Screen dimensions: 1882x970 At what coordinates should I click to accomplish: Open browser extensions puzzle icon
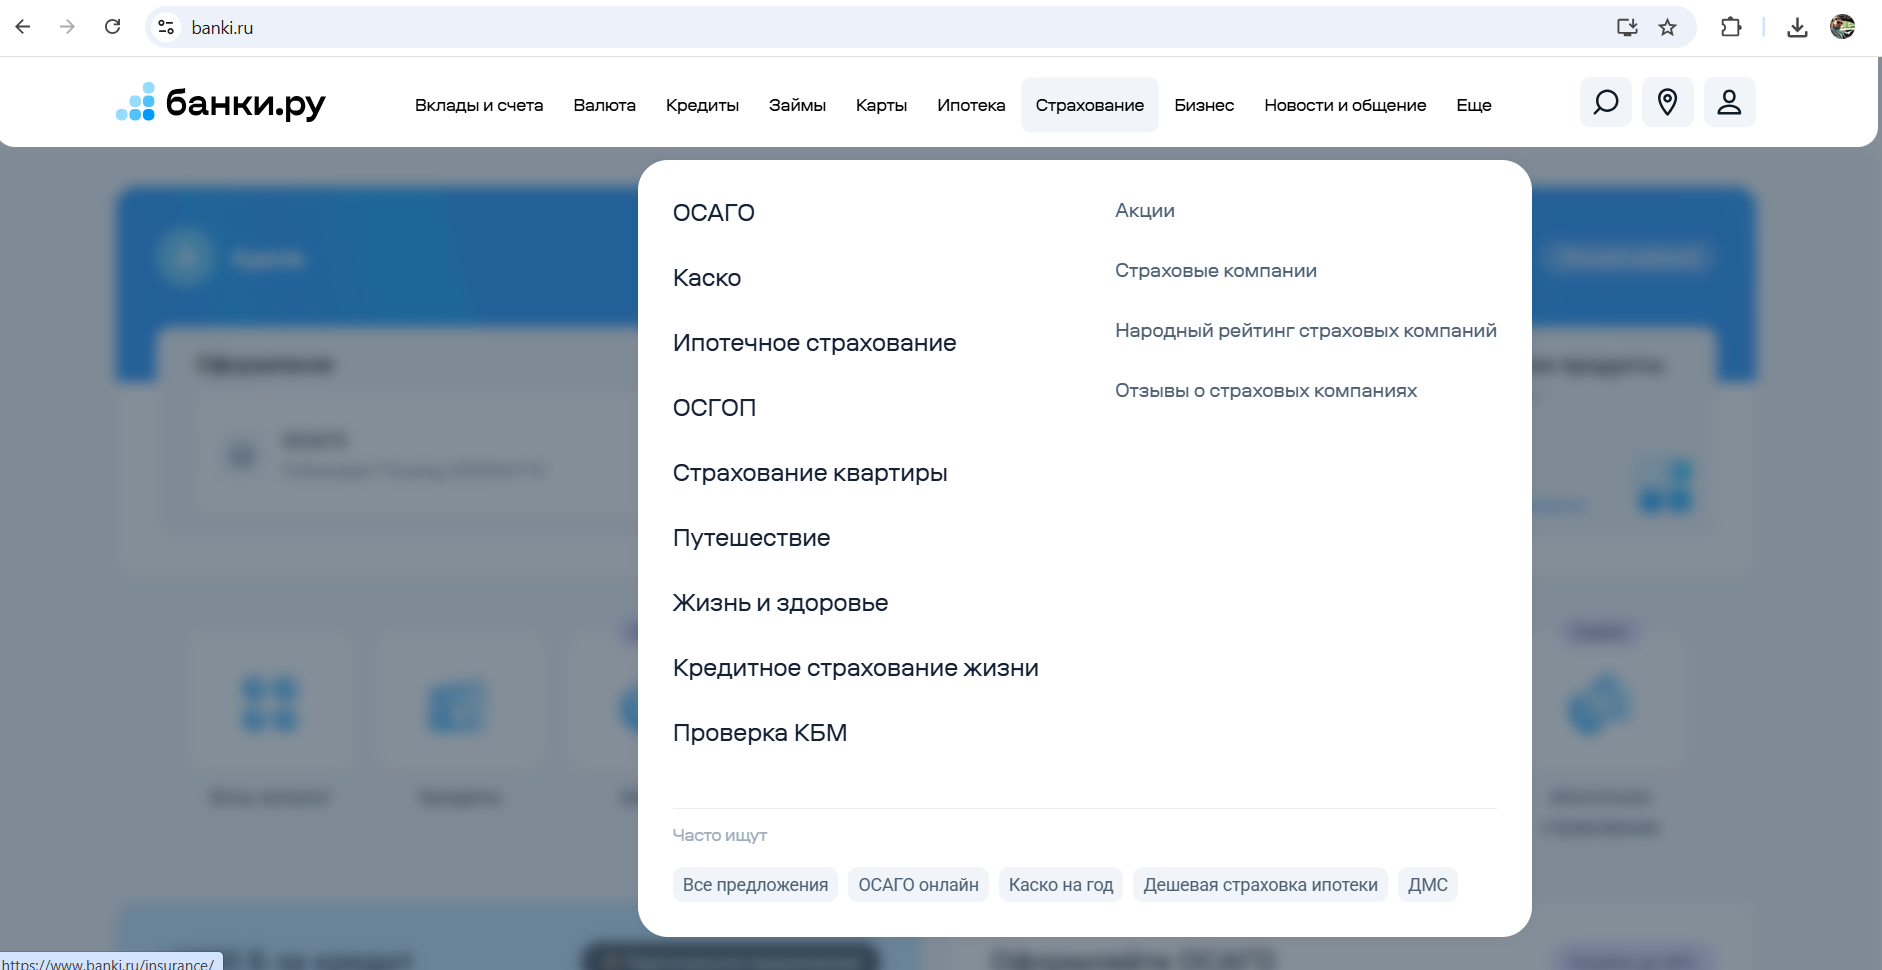(x=1731, y=27)
